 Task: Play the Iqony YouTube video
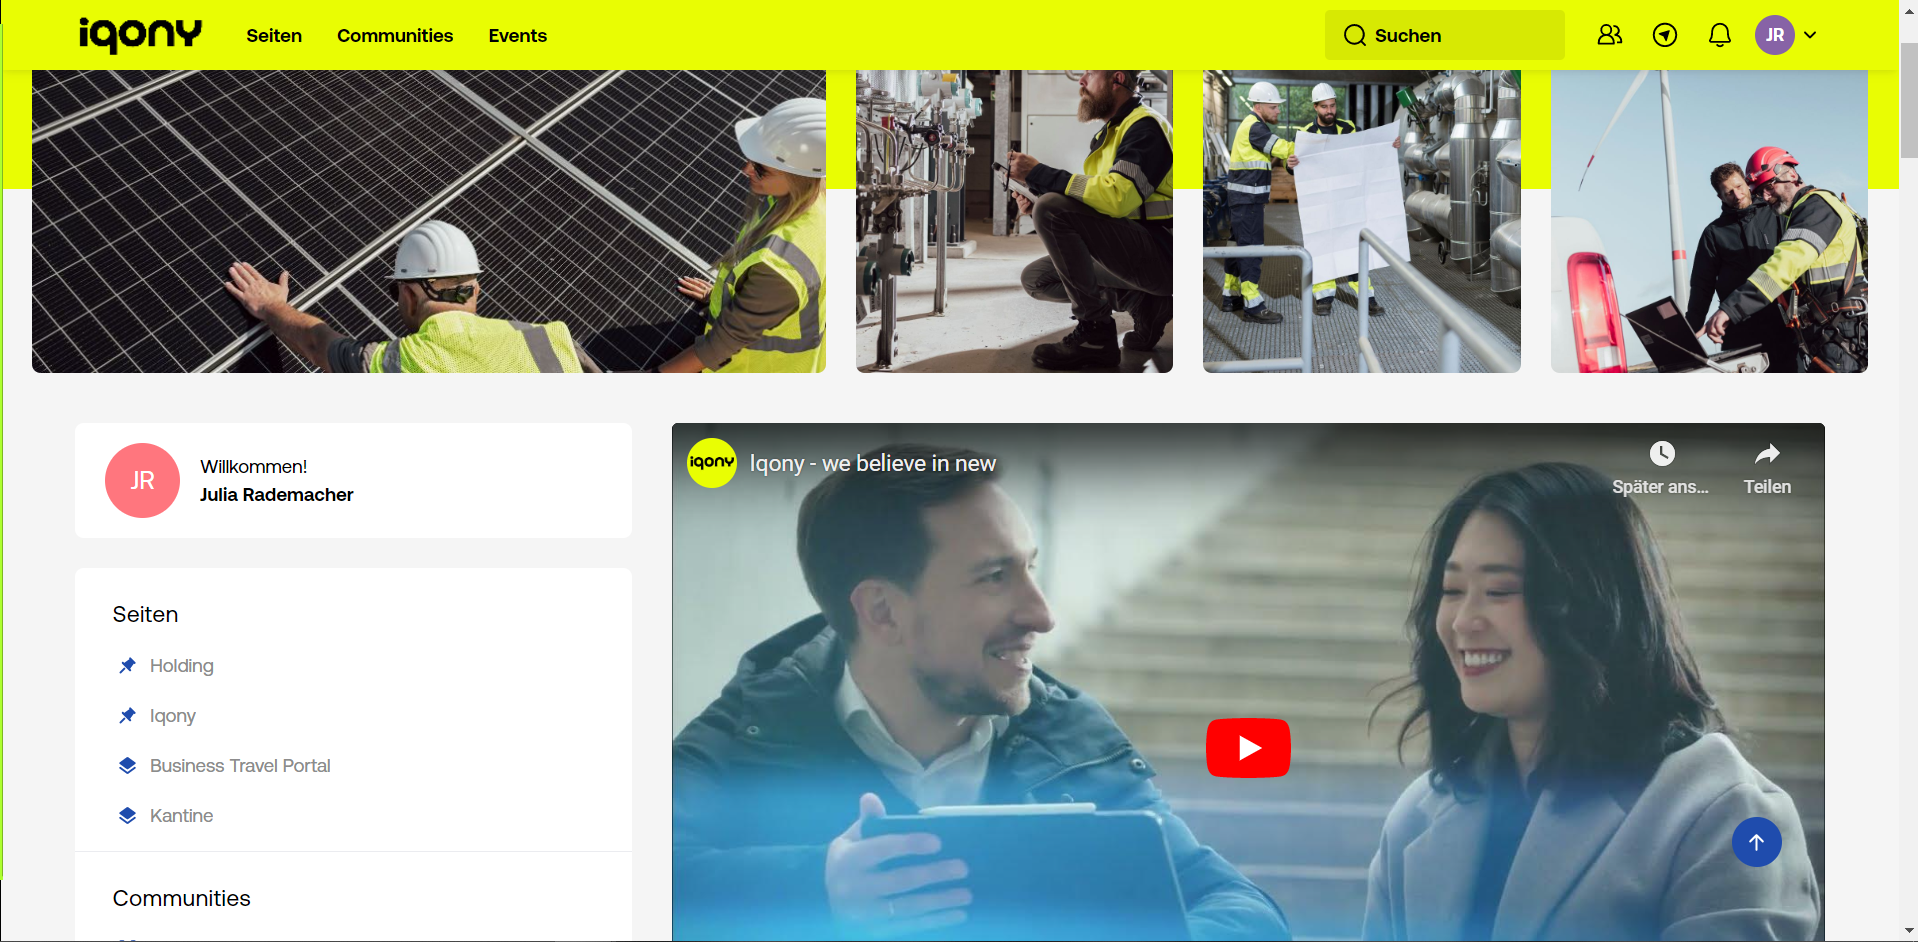(1247, 747)
